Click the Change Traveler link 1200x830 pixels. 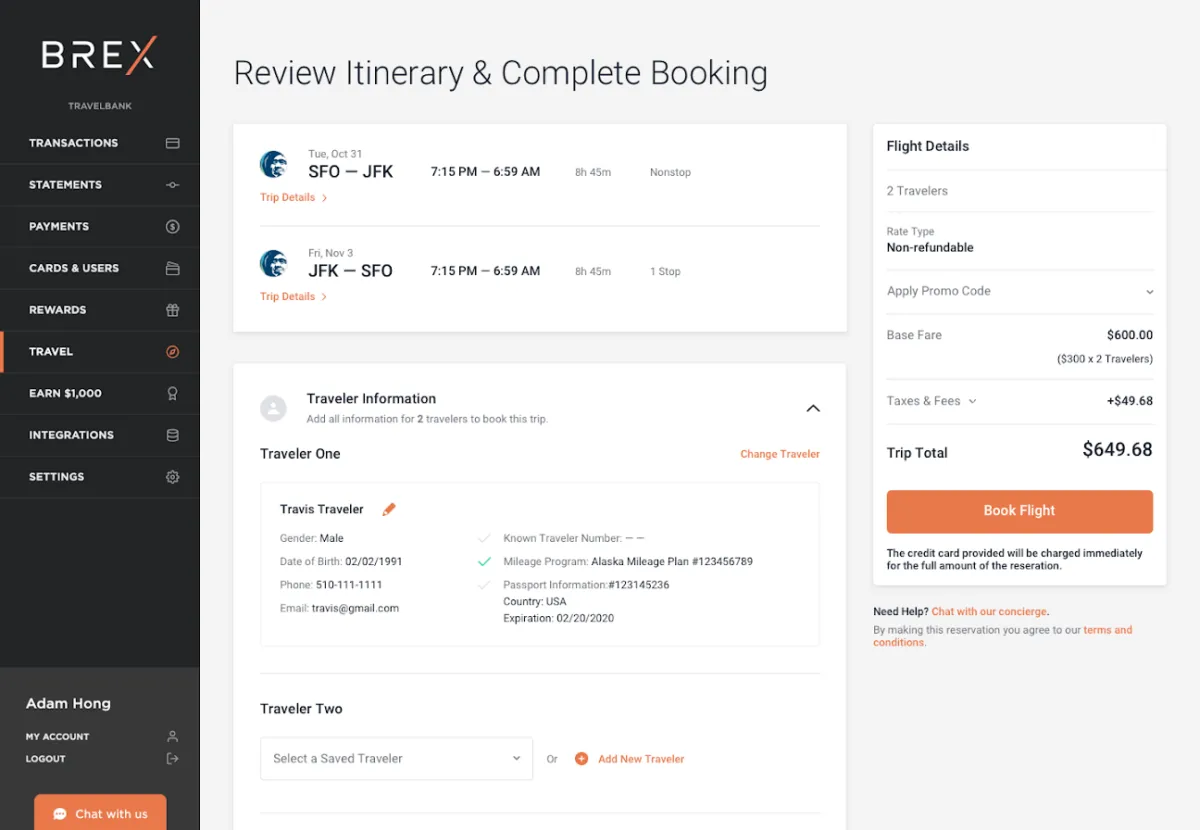(780, 453)
